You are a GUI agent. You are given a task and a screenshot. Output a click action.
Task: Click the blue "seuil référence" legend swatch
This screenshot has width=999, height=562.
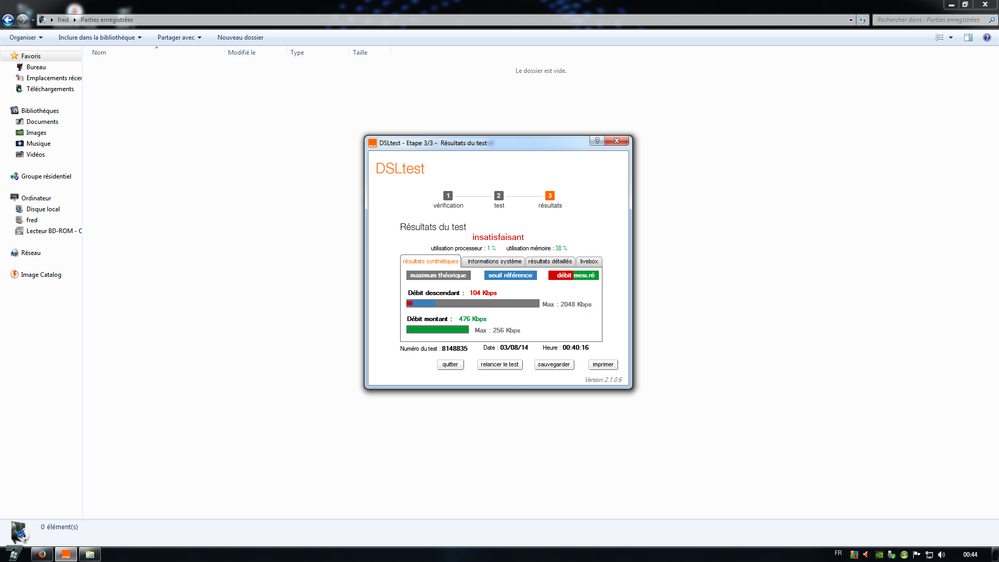pyautogui.click(x=510, y=275)
